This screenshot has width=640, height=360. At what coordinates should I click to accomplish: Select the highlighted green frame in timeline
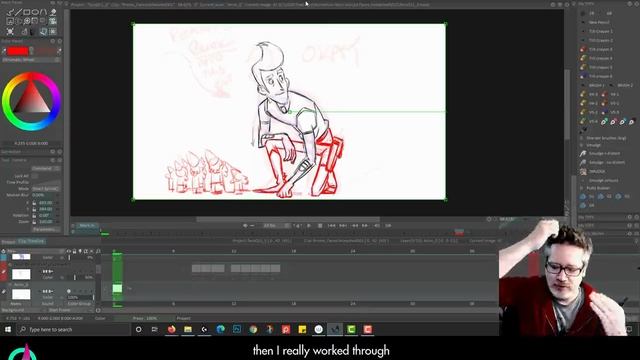118,289
